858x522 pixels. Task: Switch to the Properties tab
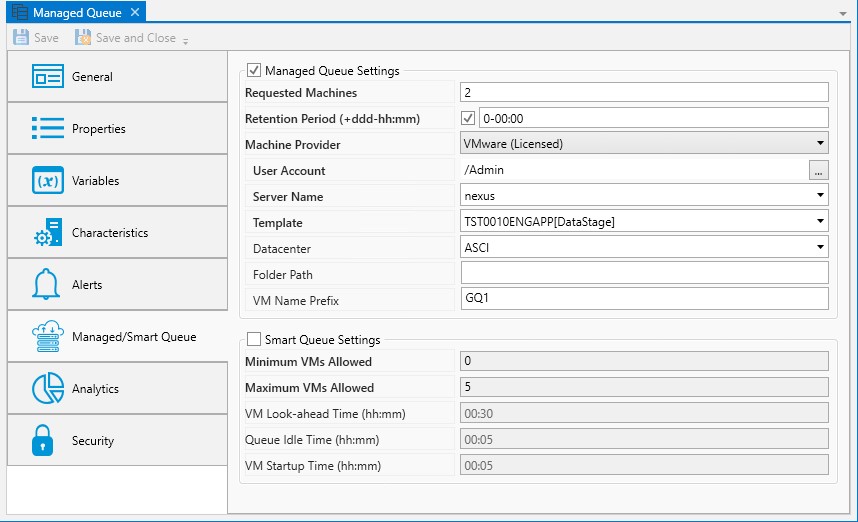pyautogui.click(x=118, y=128)
